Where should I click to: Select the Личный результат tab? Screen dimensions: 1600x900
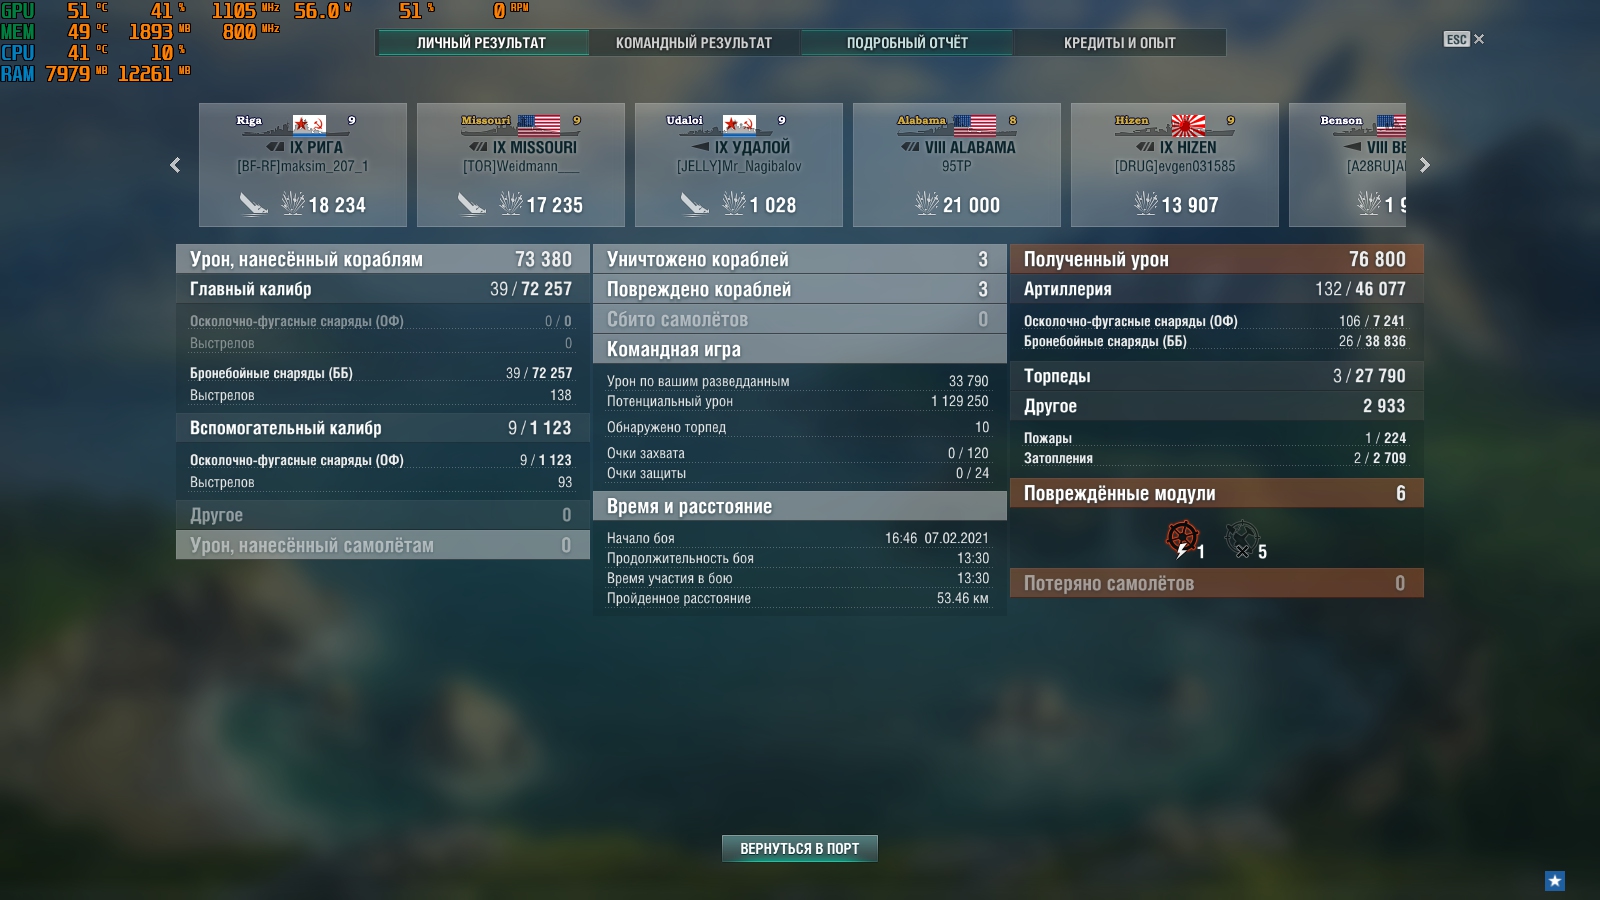coord(482,43)
